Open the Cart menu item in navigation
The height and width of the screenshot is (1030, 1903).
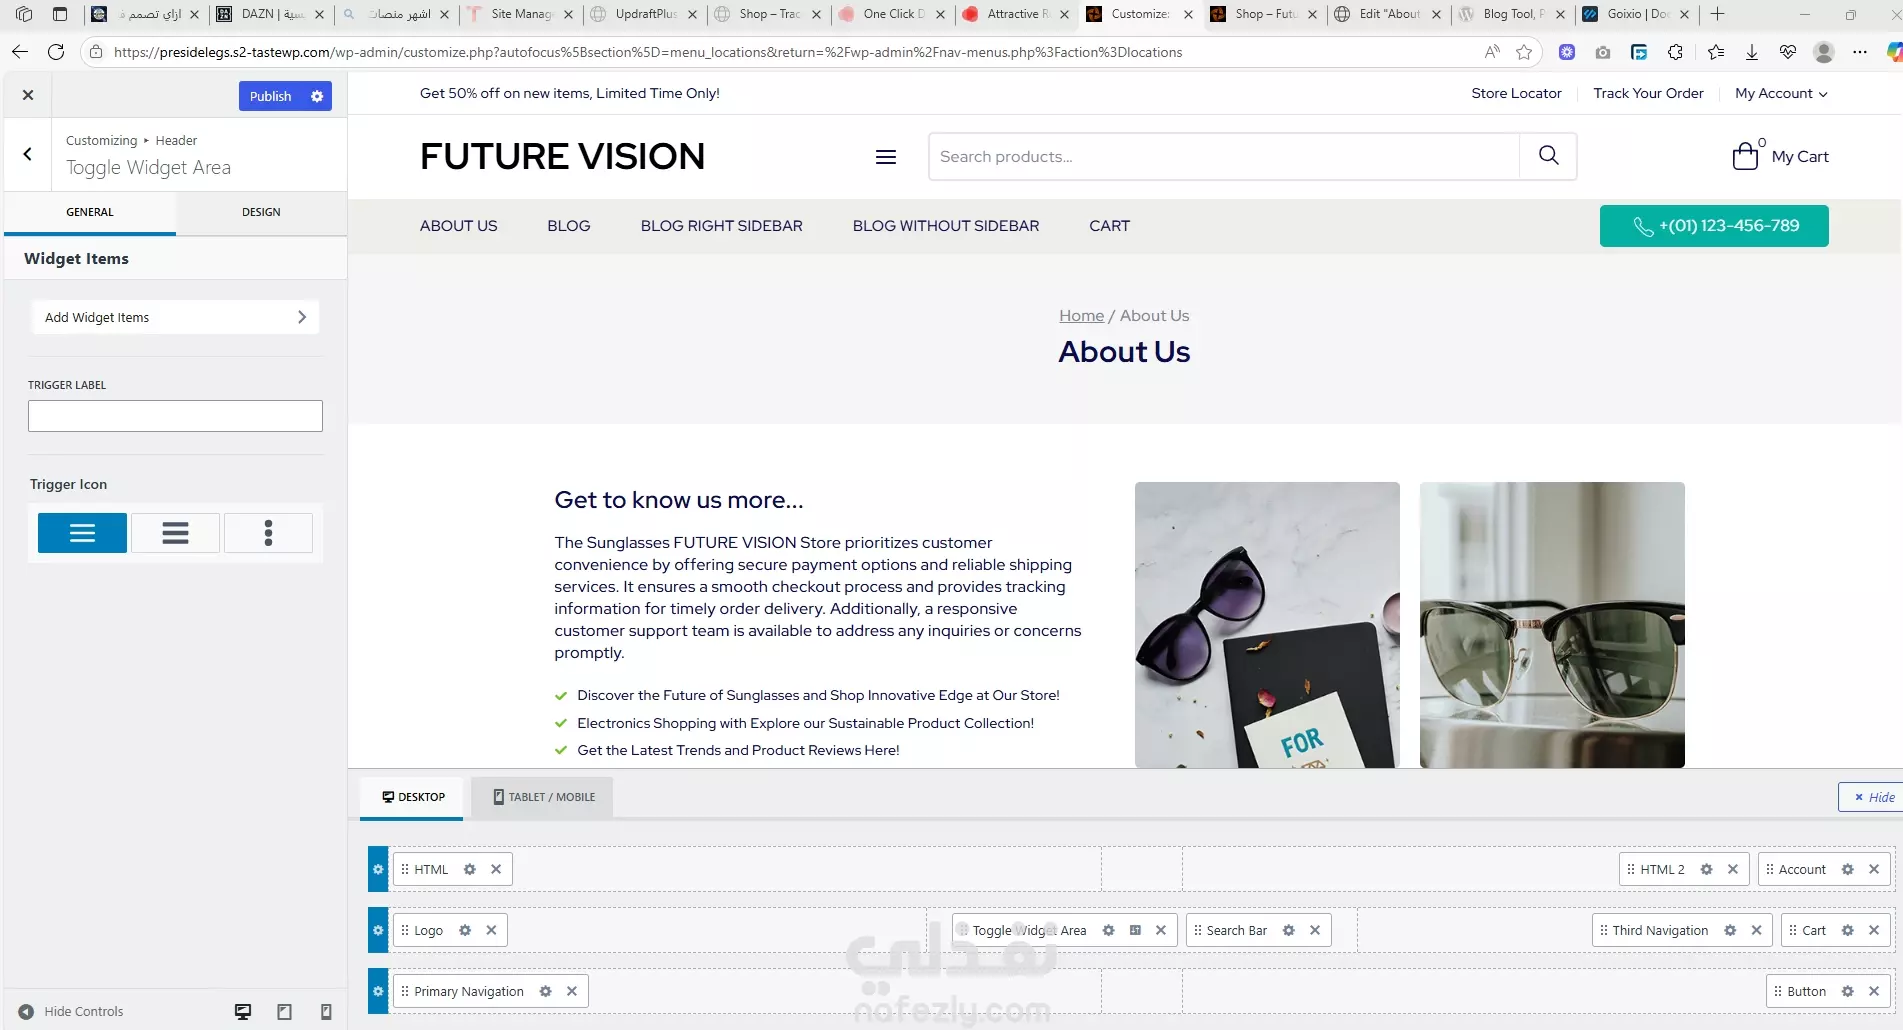point(1110,226)
